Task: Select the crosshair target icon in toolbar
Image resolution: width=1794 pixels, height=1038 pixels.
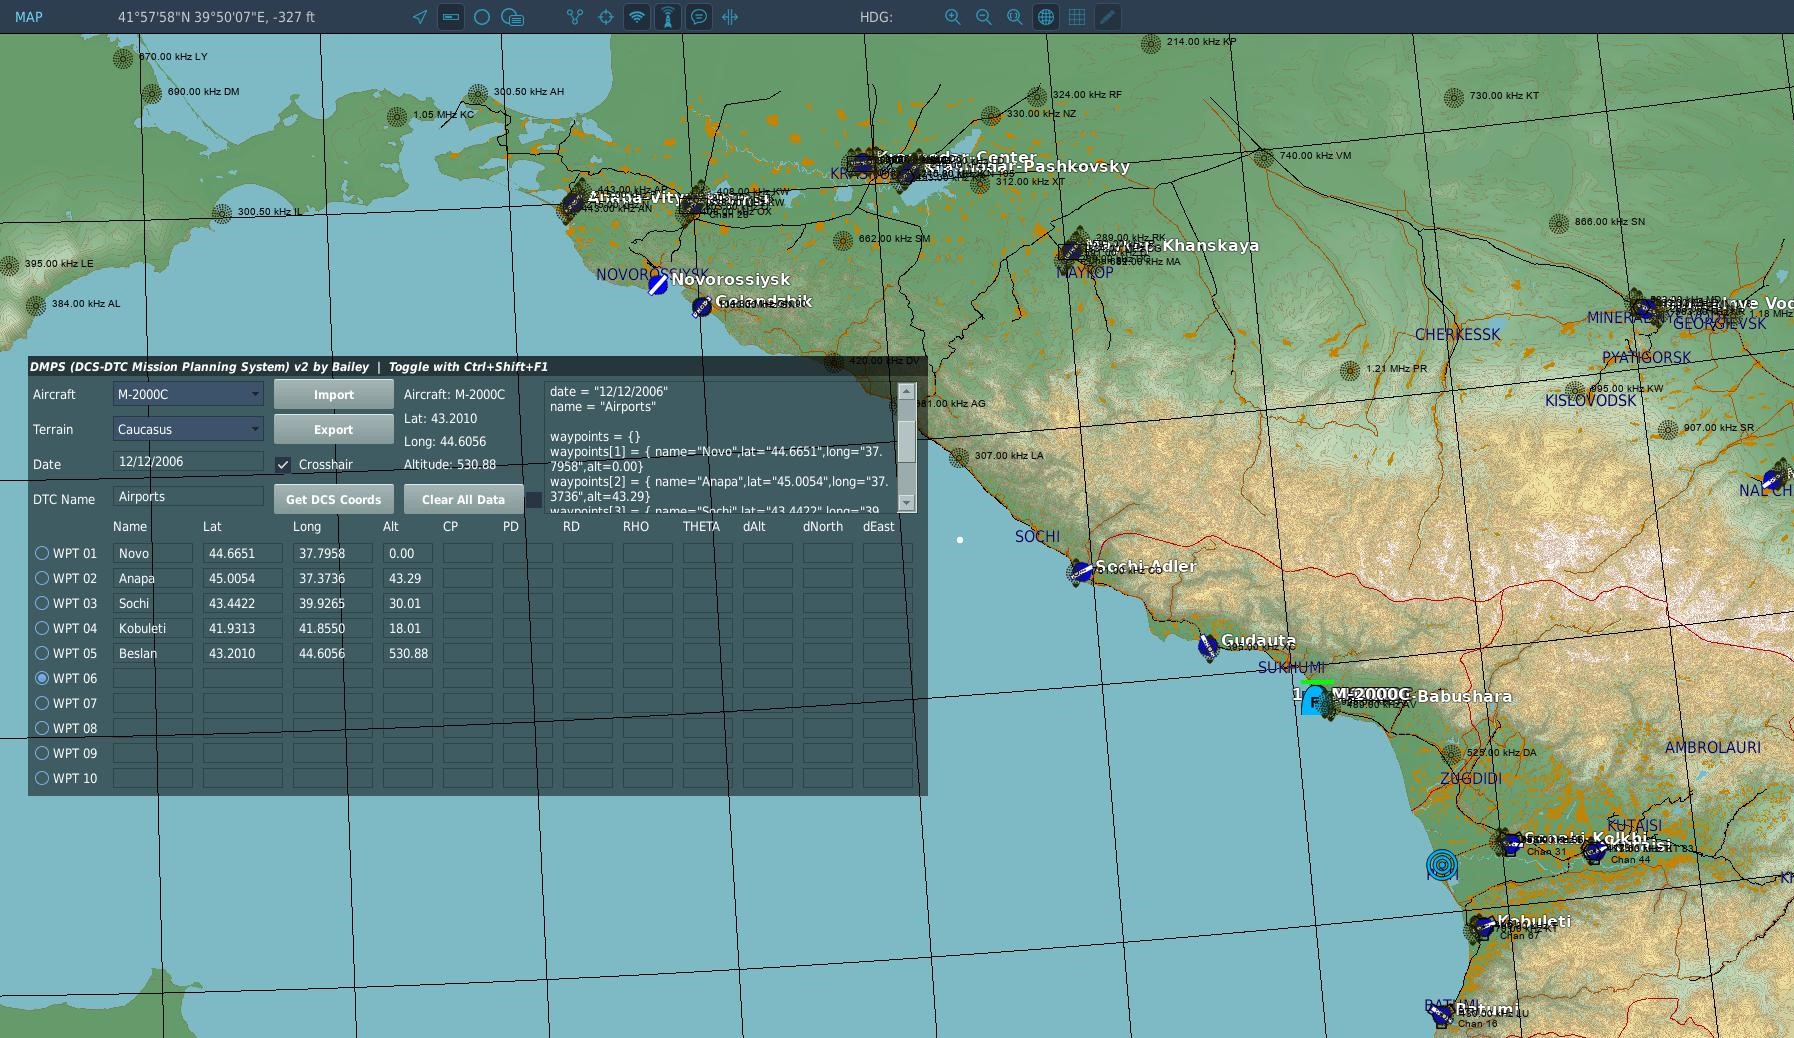Action: (x=605, y=17)
